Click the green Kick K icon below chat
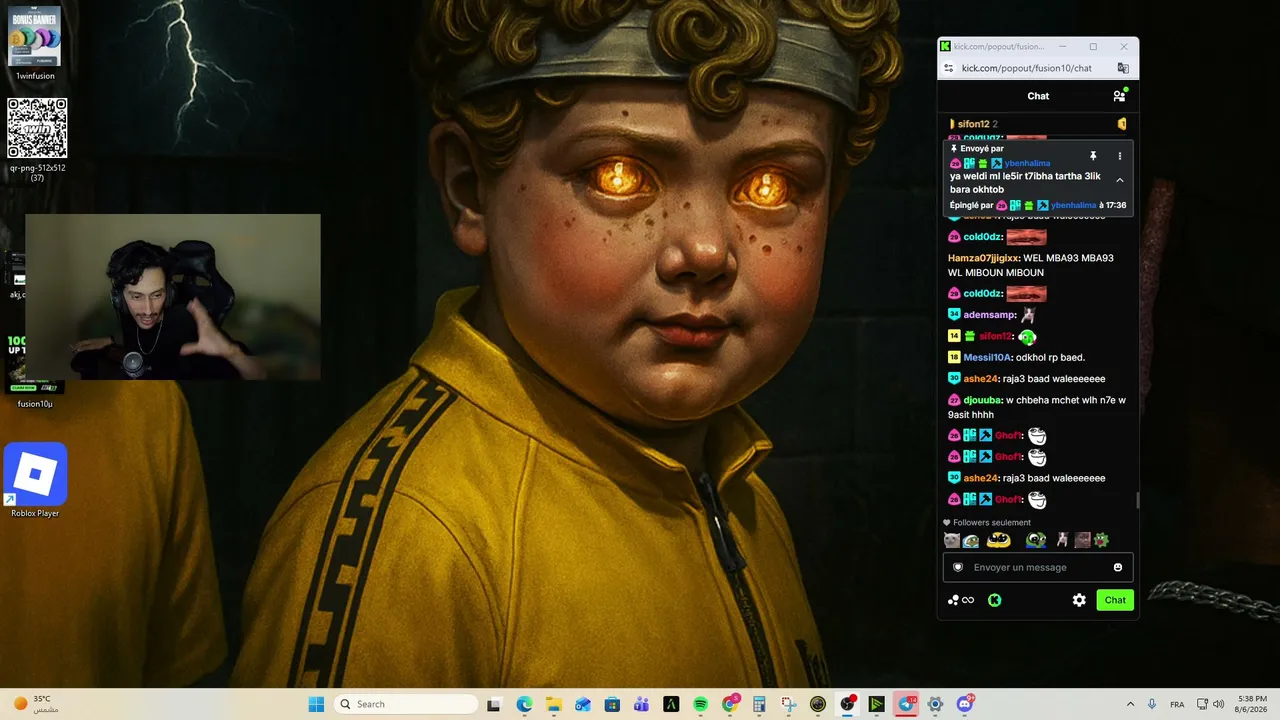The width and height of the screenshot is (1280, 720). (x=994, y=600)
